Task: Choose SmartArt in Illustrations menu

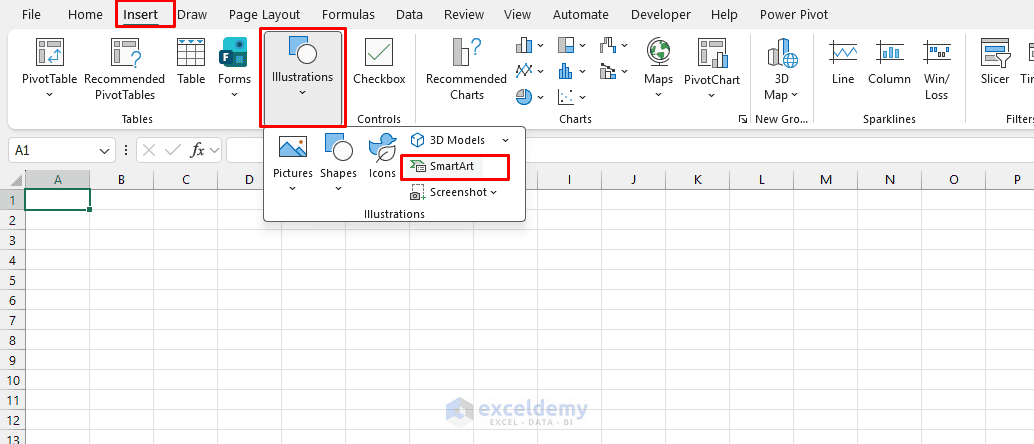Action: point(443,166)
